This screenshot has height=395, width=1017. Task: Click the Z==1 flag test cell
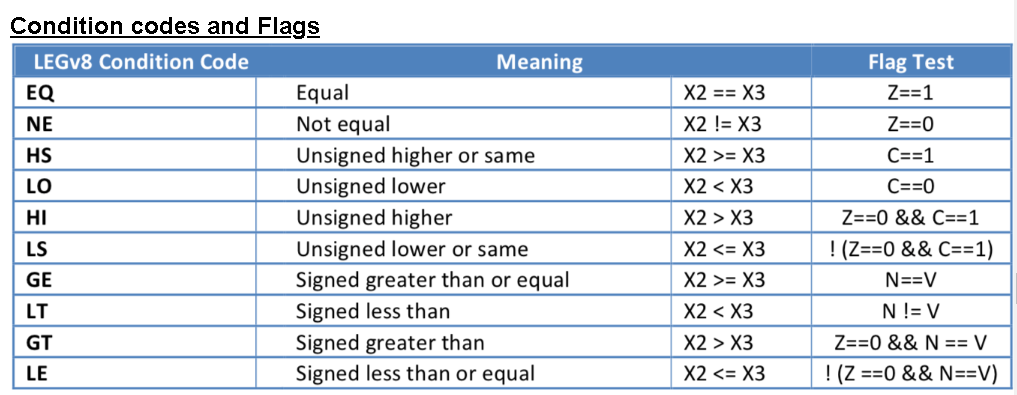coord(911,93)
